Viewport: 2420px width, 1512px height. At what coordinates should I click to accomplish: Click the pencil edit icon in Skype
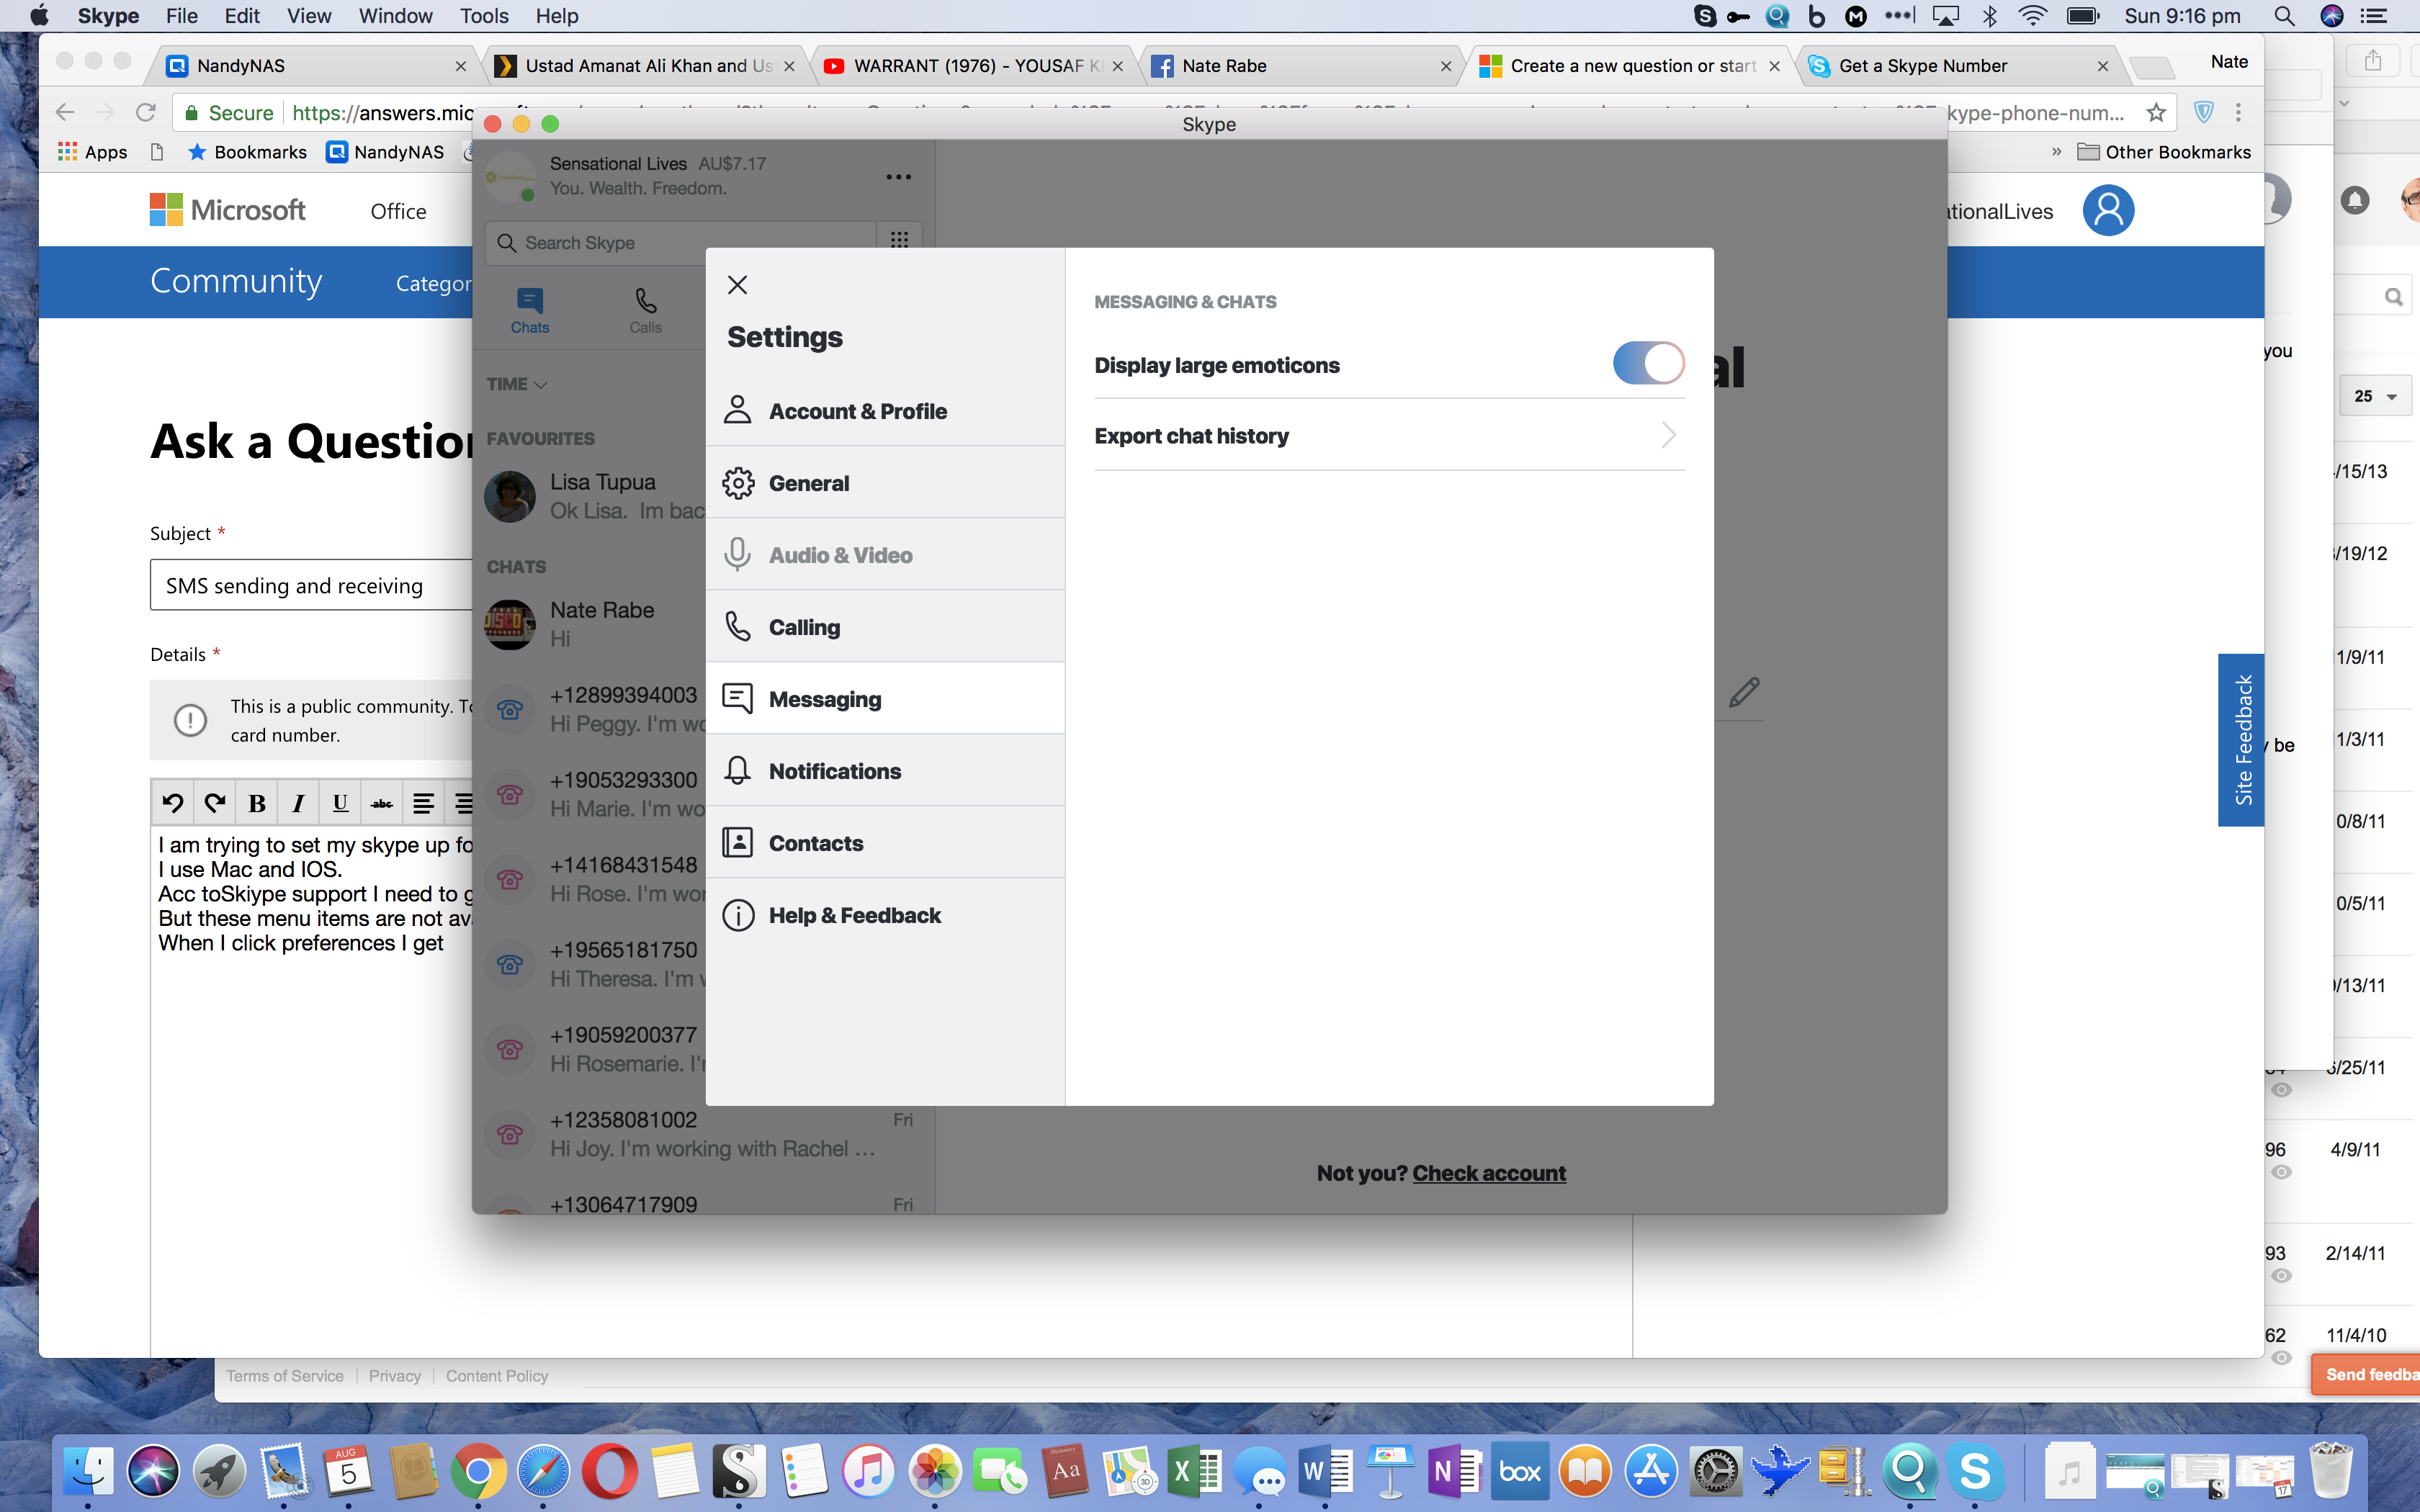click(1744, 691)
